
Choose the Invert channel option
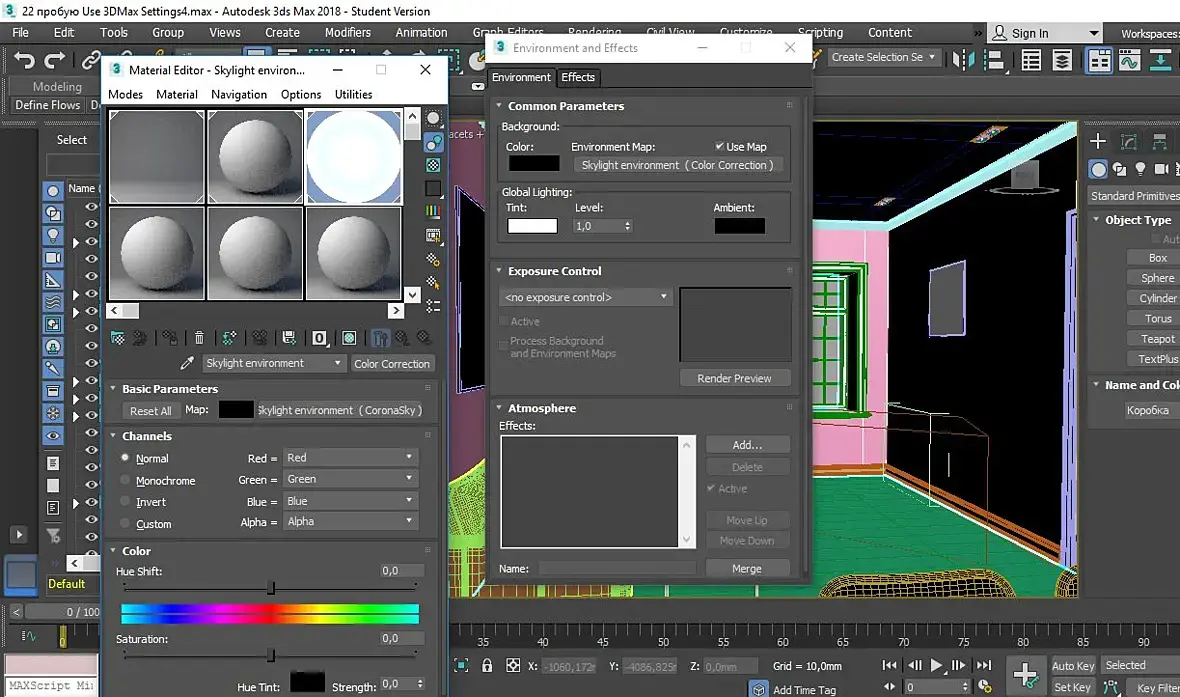pos(125,502)
